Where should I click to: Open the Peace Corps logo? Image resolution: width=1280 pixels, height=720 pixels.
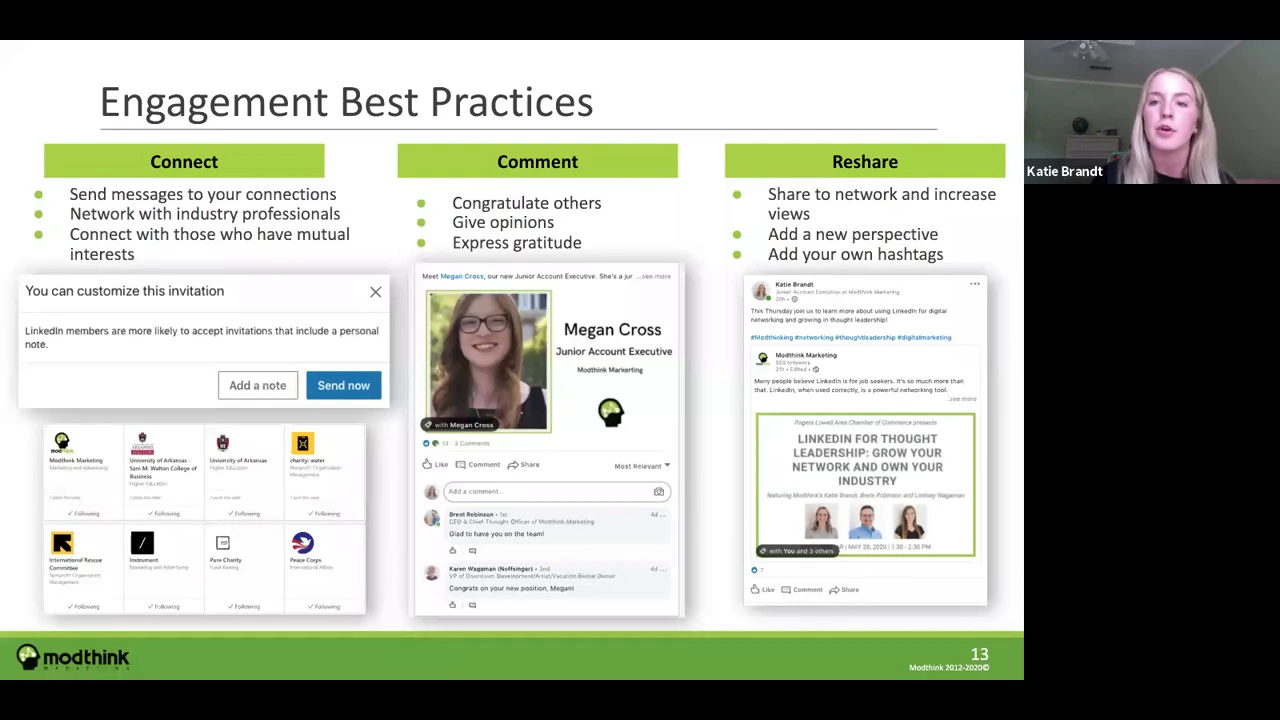pos(302,543)
